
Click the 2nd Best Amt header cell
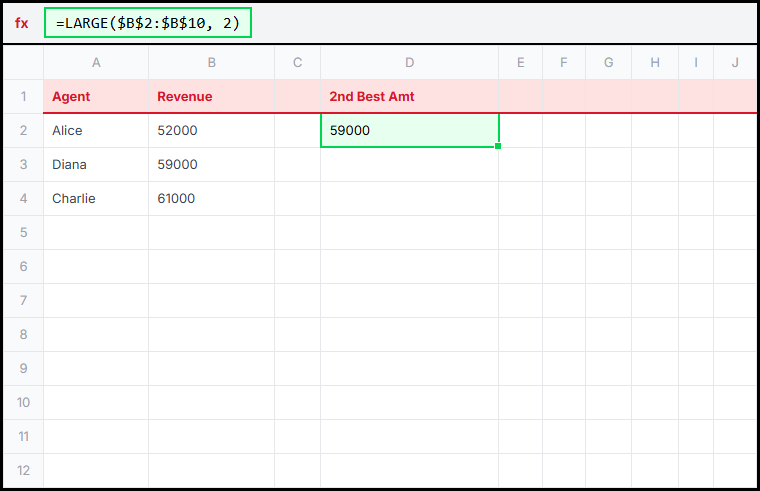[409, 97]
